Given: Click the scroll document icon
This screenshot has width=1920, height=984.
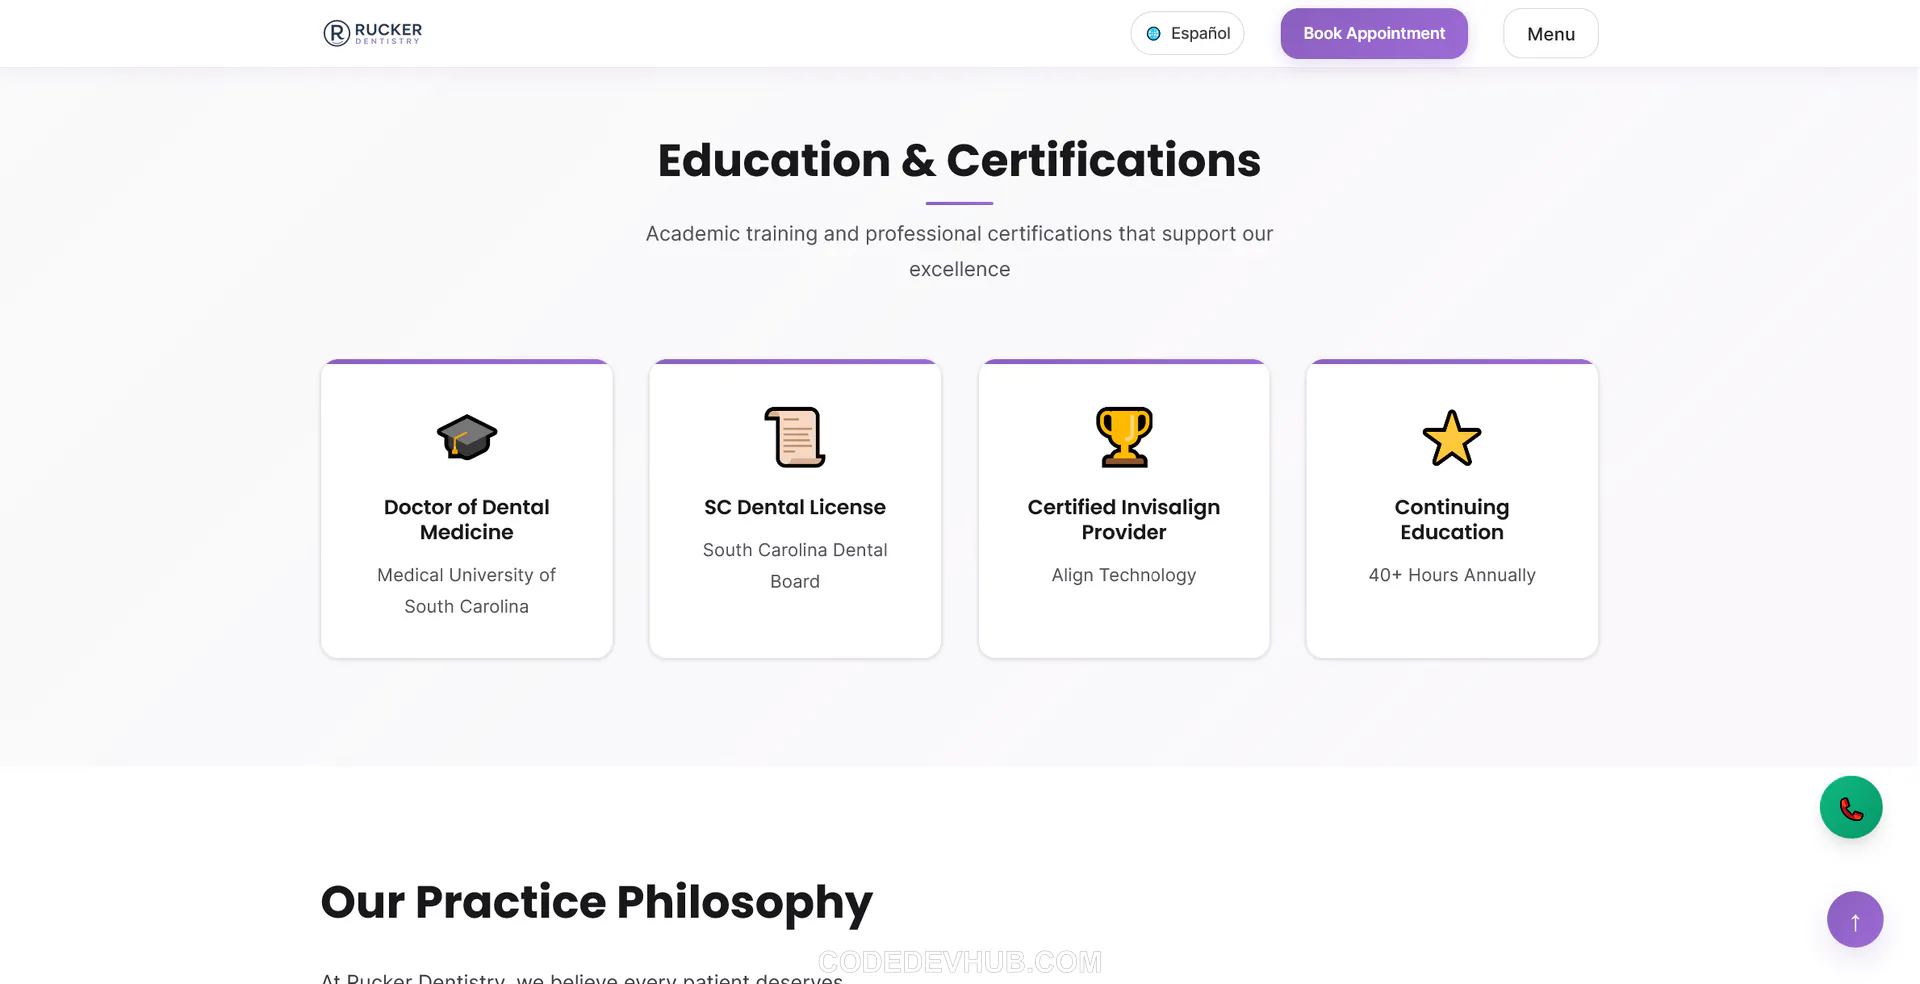Looking at the screenshot, I should pos(795,437).
